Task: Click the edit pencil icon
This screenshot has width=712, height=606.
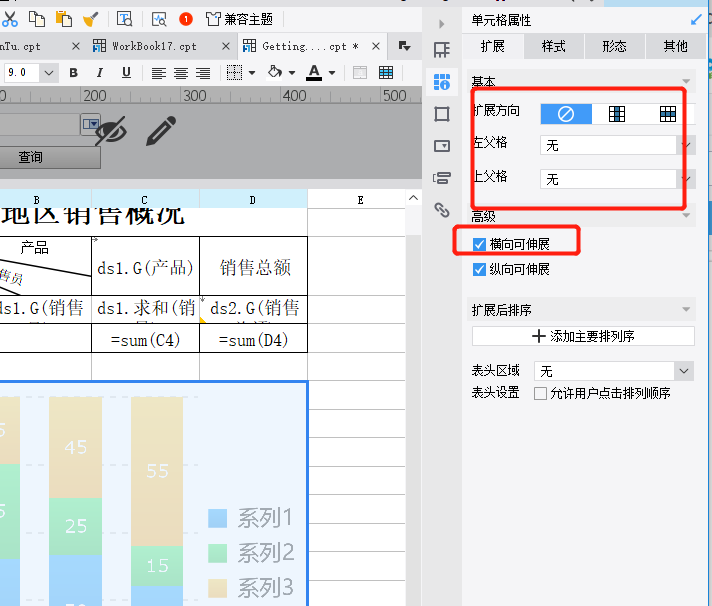Action: (161, 130)
